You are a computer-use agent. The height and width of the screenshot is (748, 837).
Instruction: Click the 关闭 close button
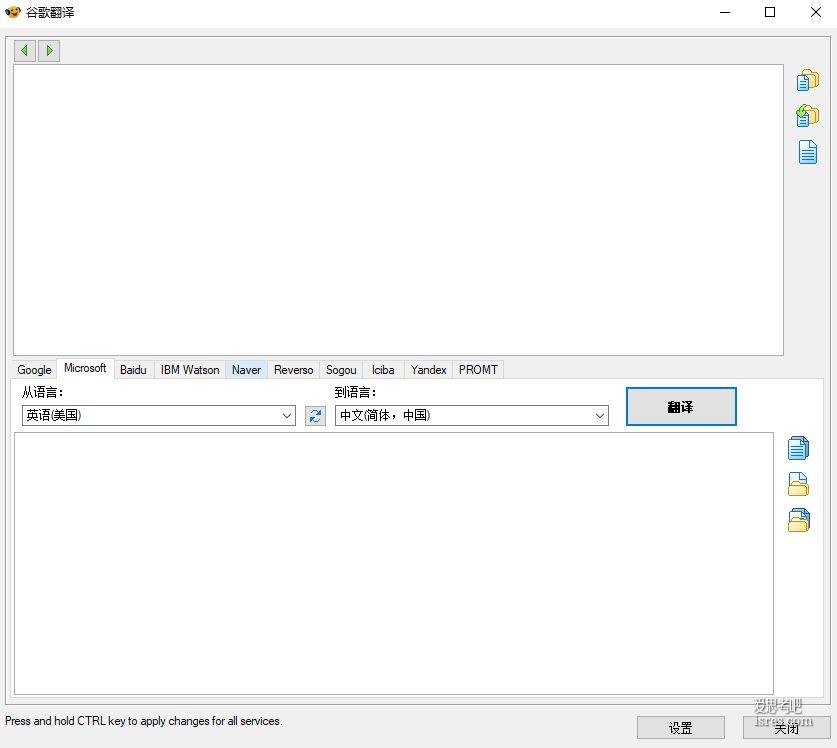click(x=787, y=728)
